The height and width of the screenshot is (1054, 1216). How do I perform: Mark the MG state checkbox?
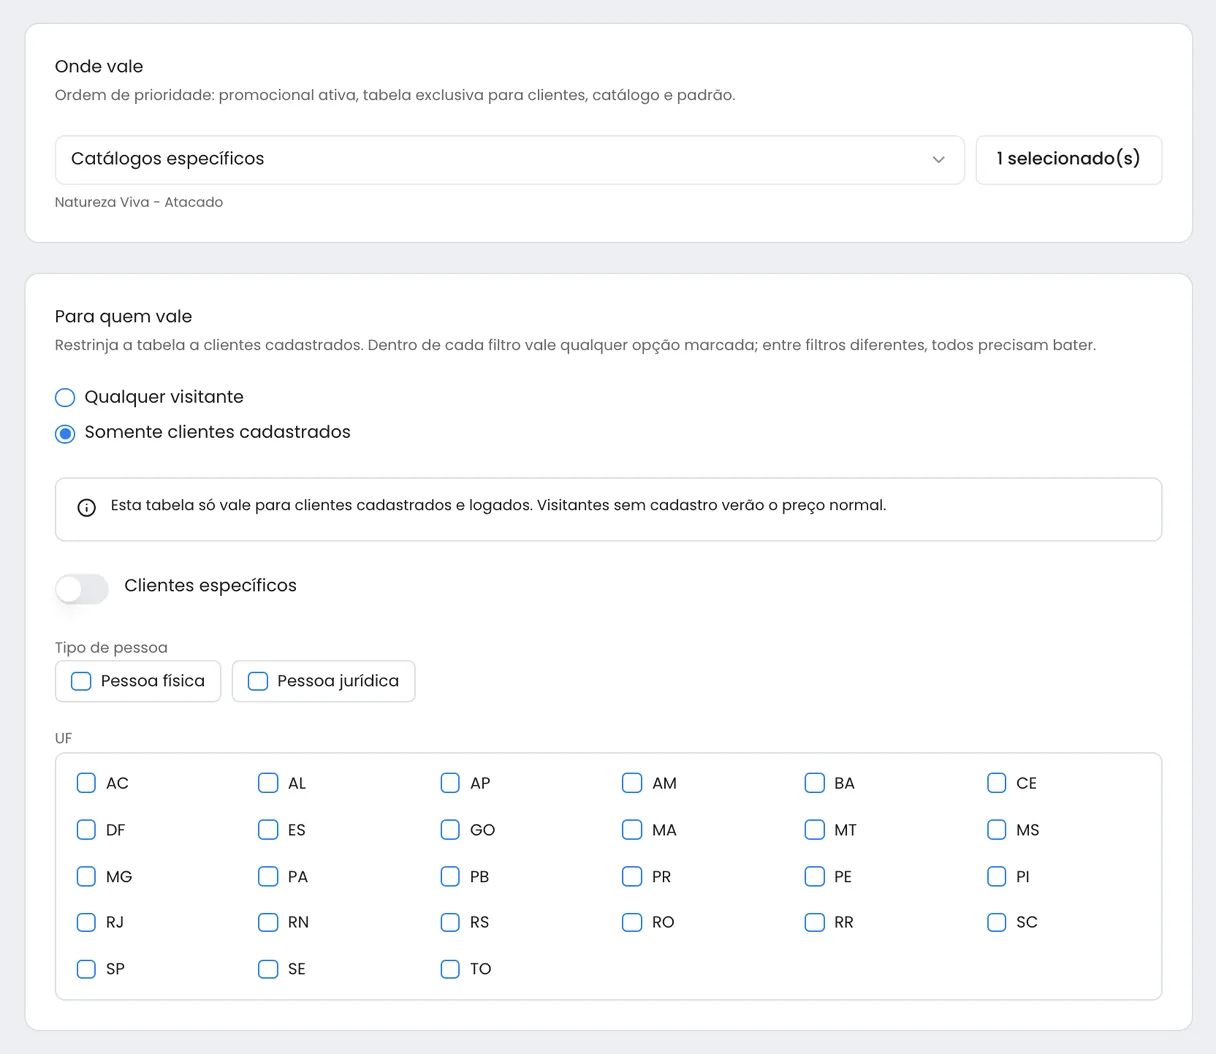pyautogui.click(x=86, y=876)
